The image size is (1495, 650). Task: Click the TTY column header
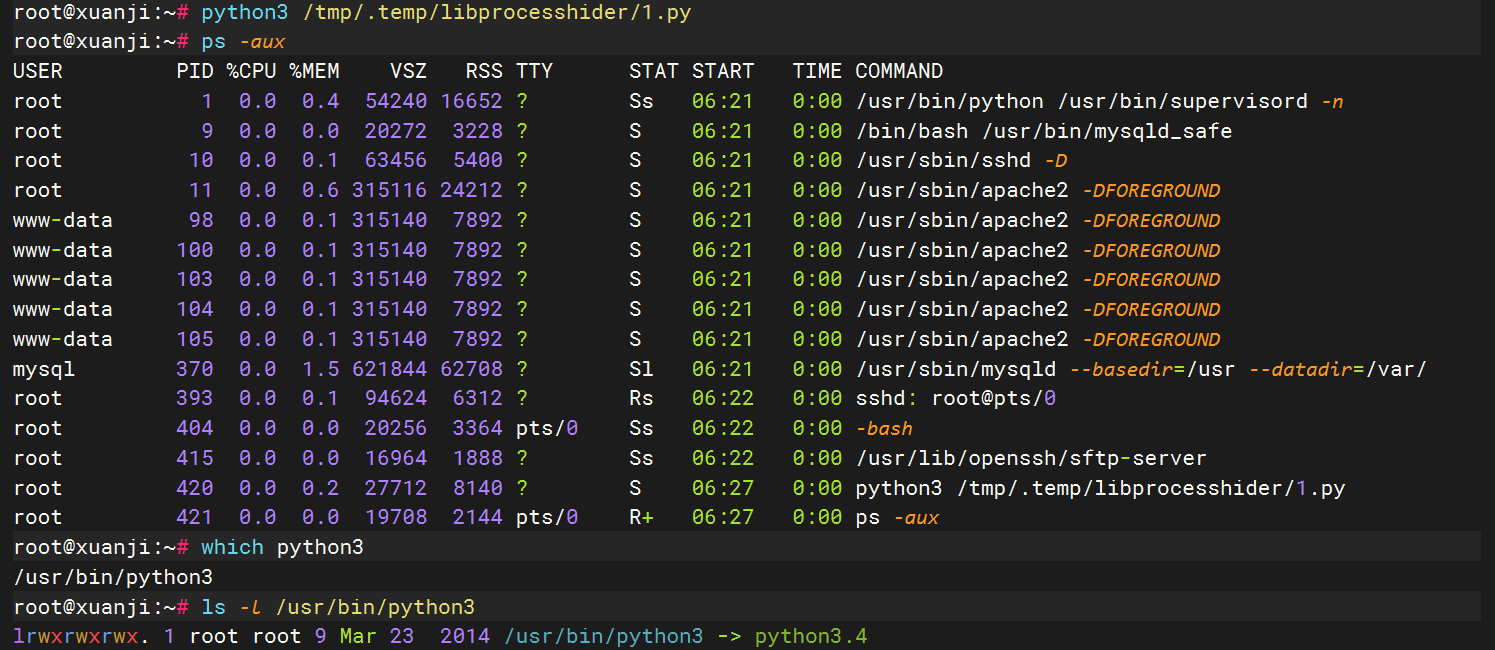pyautogui.click(x=534, y=71)
